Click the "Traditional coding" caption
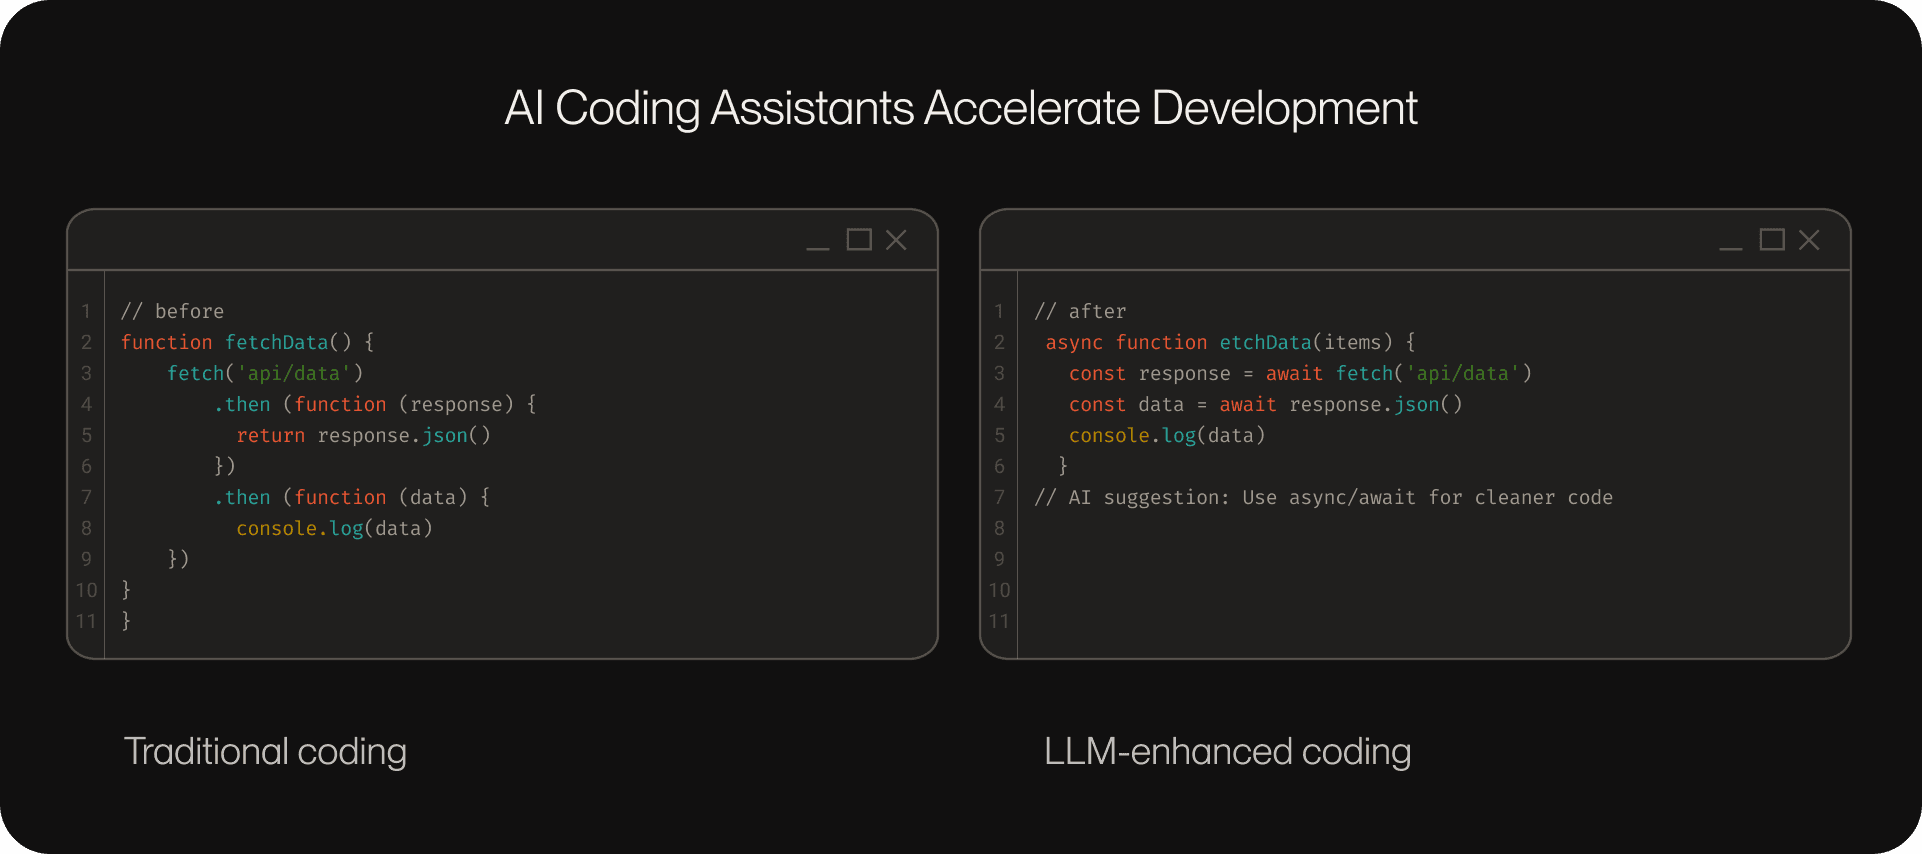The width and height of the screenshot is (1922, 854). 265,751
